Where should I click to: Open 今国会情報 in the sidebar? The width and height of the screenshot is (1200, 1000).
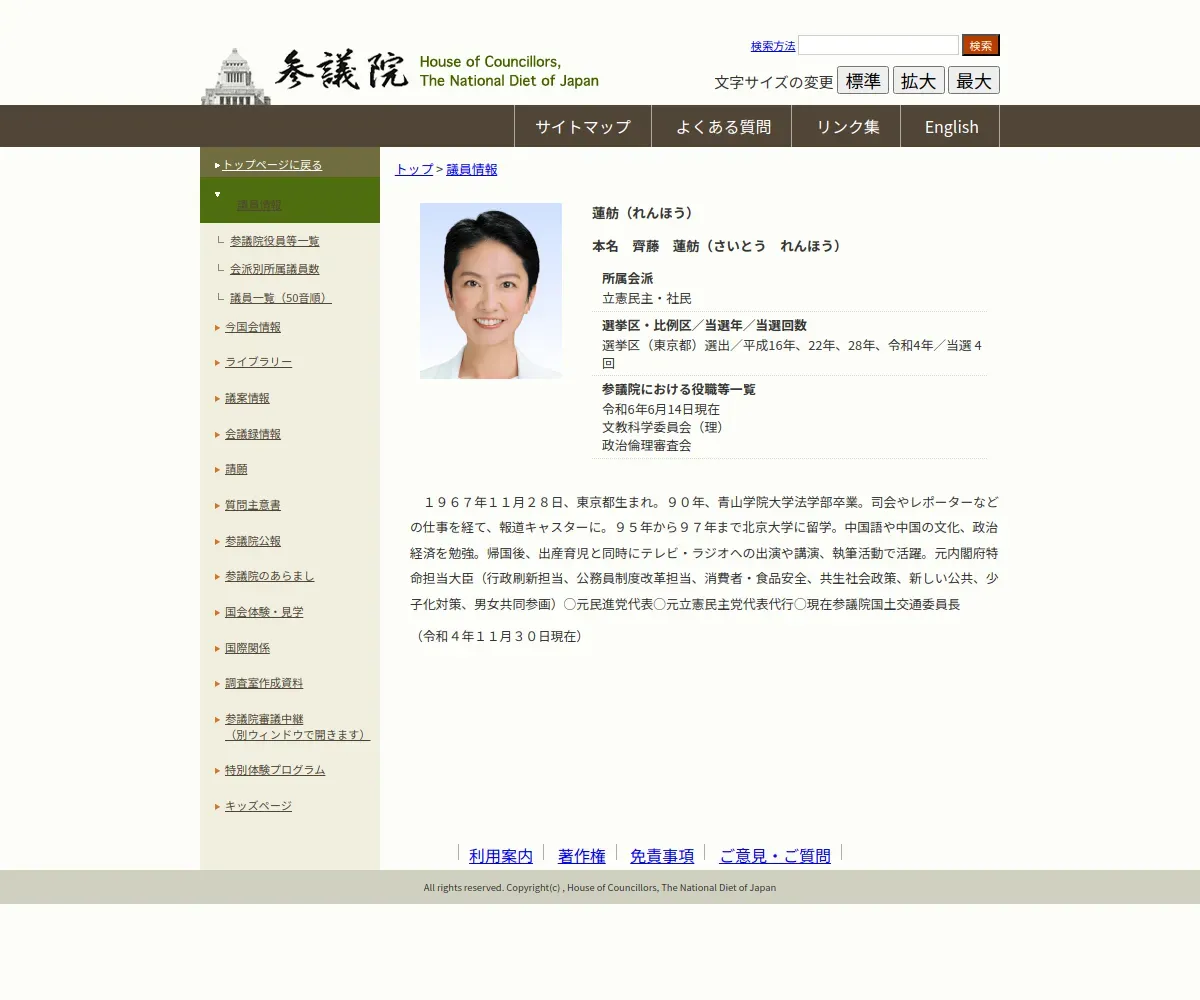pos(253,327)
